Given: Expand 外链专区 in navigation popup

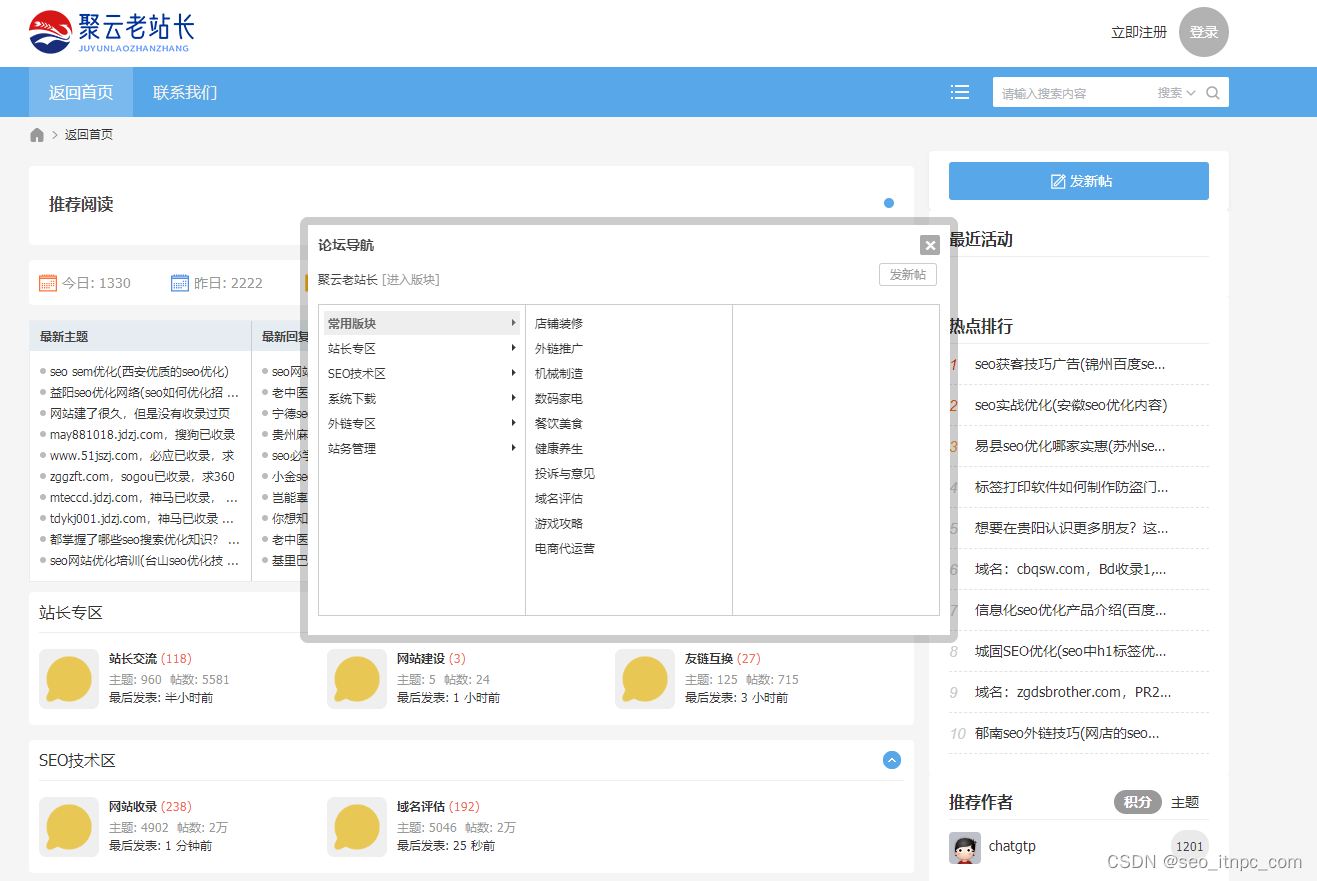Looking at the screenshot, I should (421, 423).
